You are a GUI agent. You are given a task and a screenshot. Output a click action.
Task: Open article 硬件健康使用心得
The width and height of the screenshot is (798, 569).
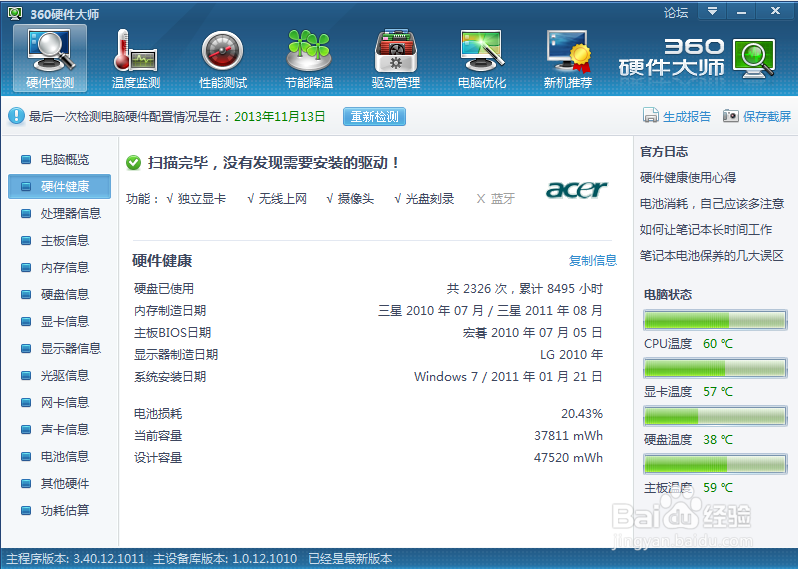point(688,177)
